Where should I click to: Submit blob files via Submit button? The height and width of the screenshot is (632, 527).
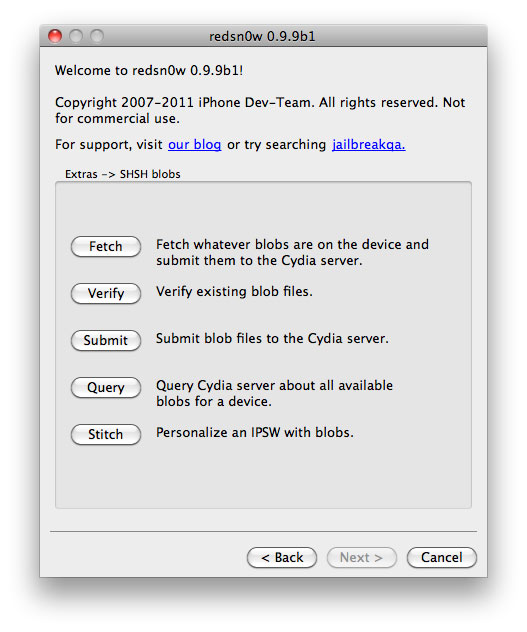(106, 340)
